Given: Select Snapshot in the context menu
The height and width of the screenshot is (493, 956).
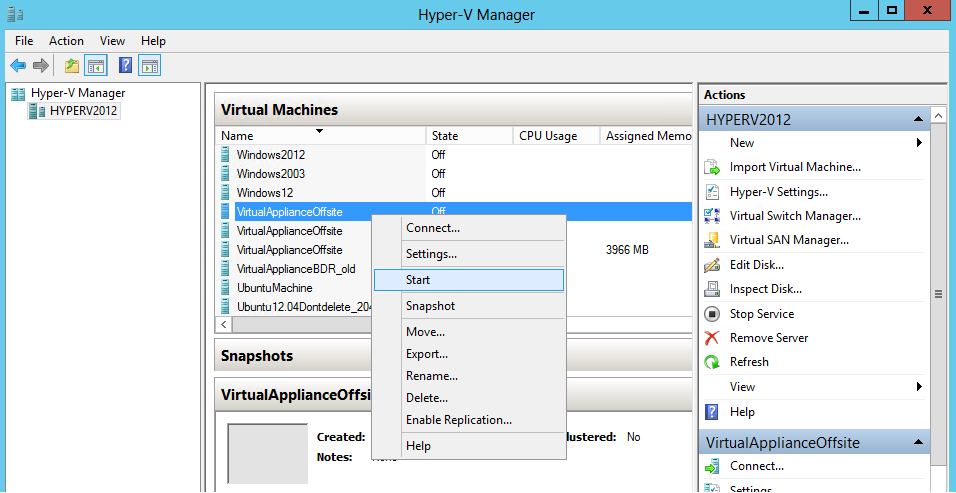Looking at the screenshot, I should coord(468,306).
